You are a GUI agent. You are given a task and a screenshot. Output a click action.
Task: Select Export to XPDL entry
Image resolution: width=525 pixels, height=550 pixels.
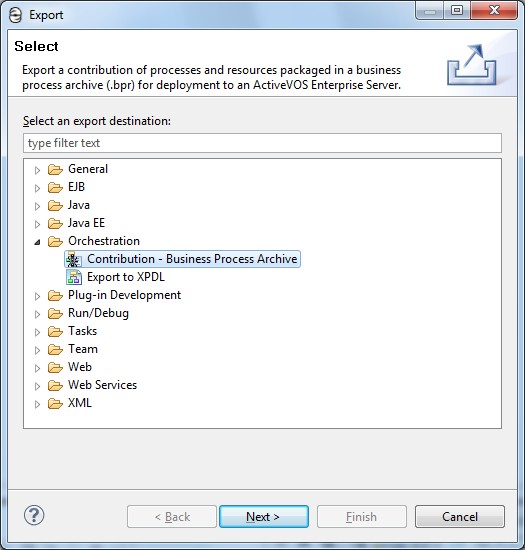point(126,277)
